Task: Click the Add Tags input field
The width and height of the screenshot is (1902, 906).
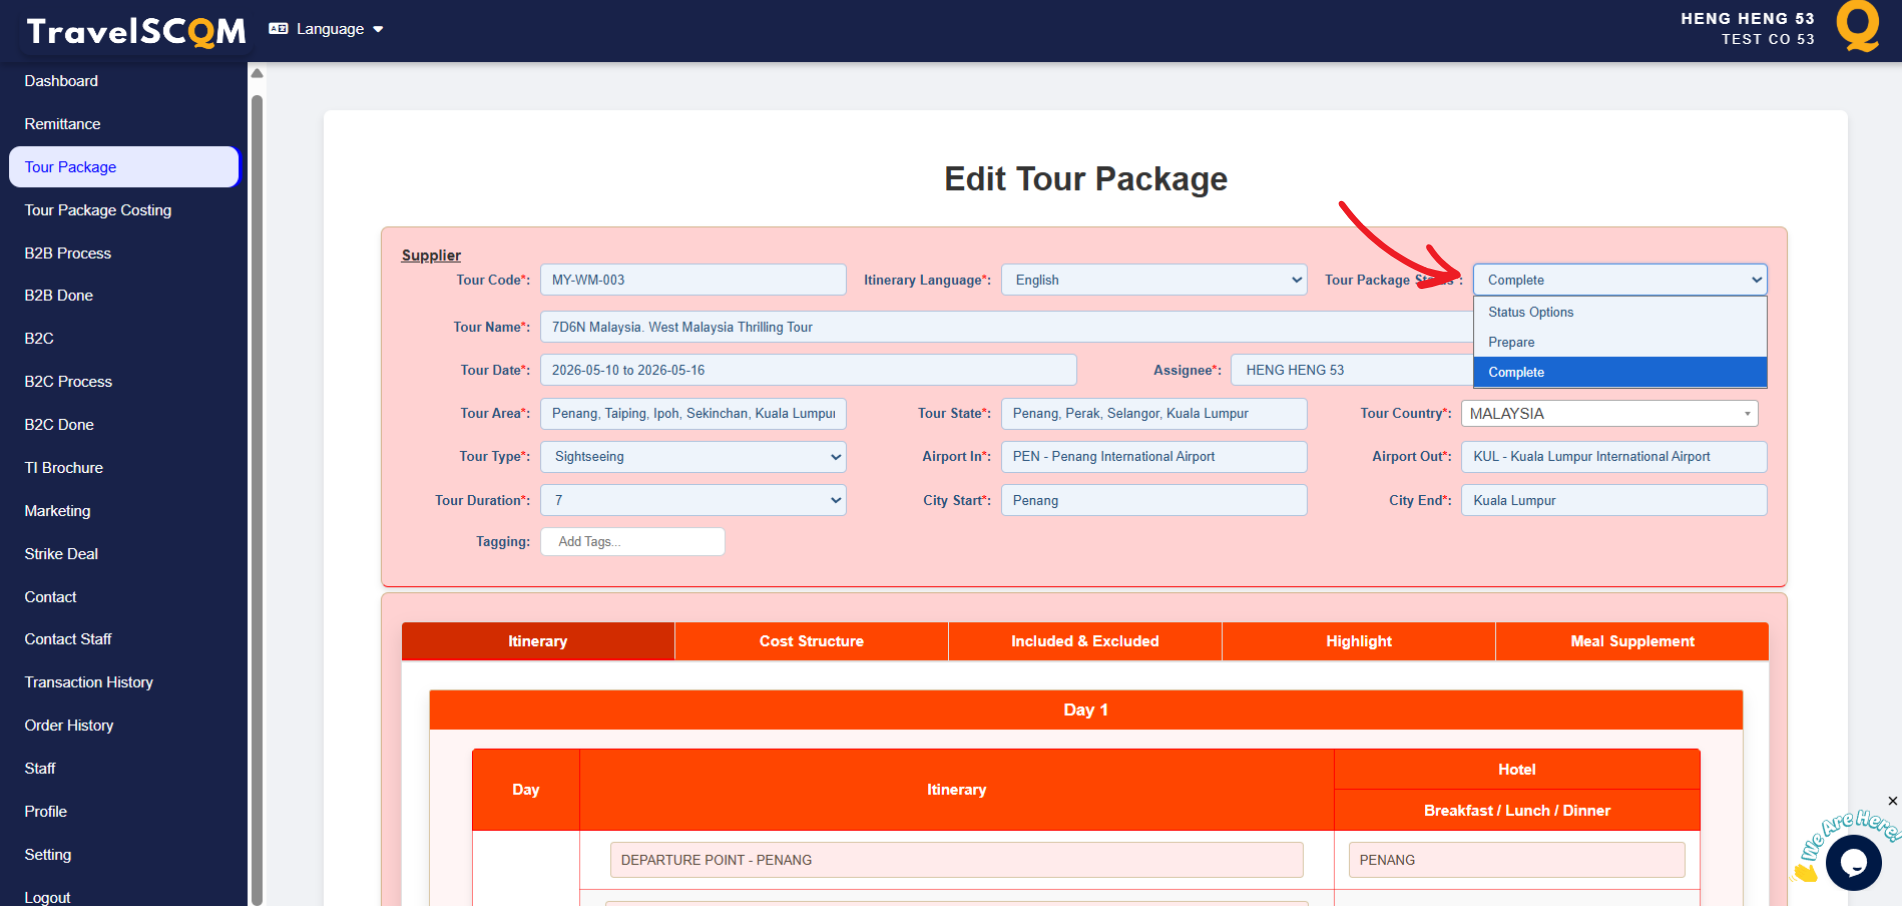Action: coord(632,542)
